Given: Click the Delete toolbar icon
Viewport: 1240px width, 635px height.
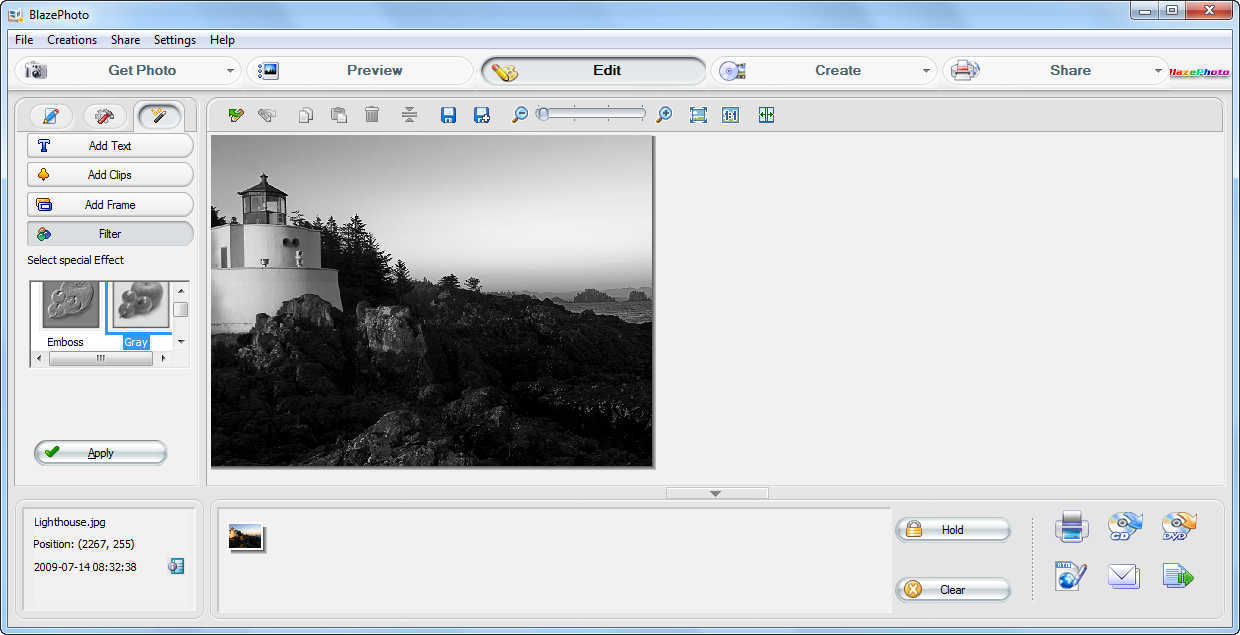Looking at the screenshot, I should pyautogui.click(x=371, y=114).
